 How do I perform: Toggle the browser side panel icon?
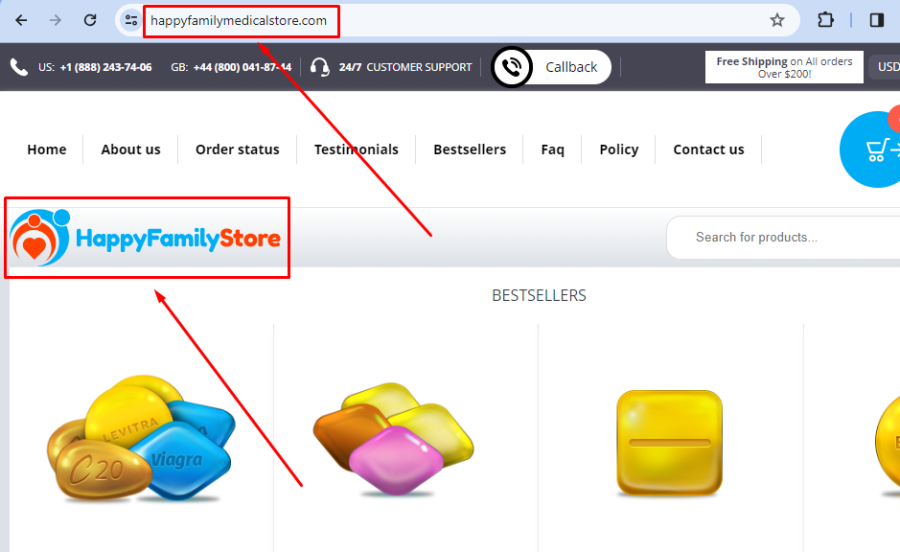click(876, 21)
